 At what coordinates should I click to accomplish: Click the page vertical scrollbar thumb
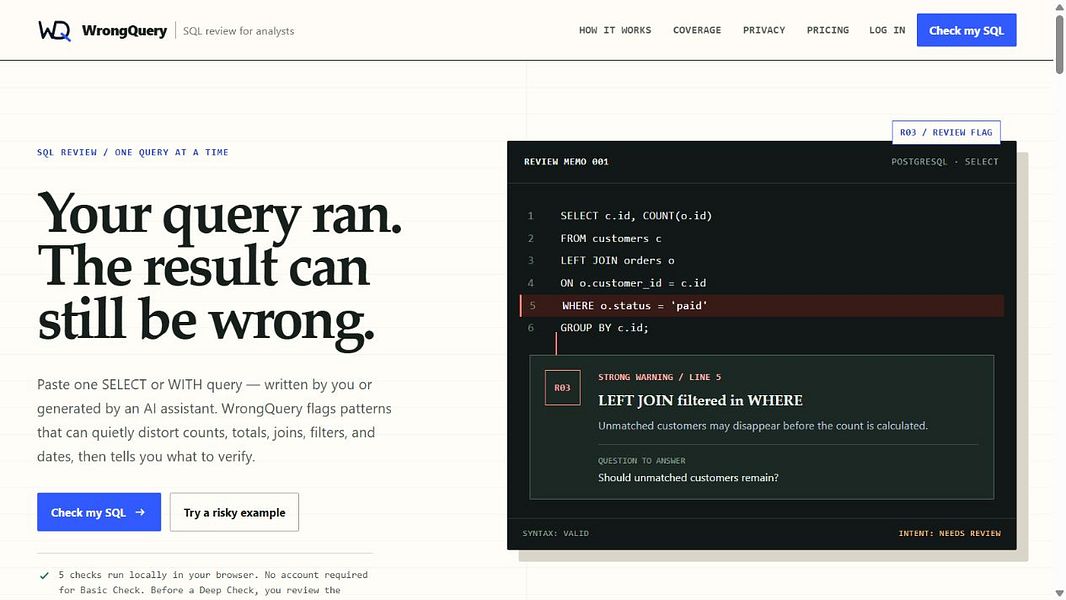pyautogui.click(x=1059, y=44)
